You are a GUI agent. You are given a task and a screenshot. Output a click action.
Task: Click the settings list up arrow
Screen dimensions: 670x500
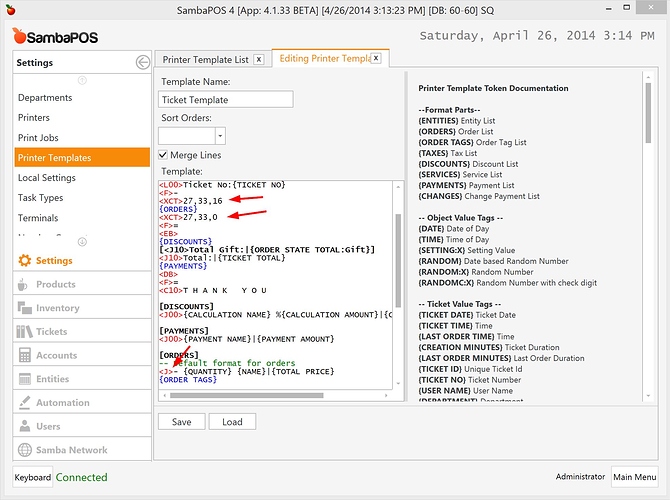click(x=82, y=80)
